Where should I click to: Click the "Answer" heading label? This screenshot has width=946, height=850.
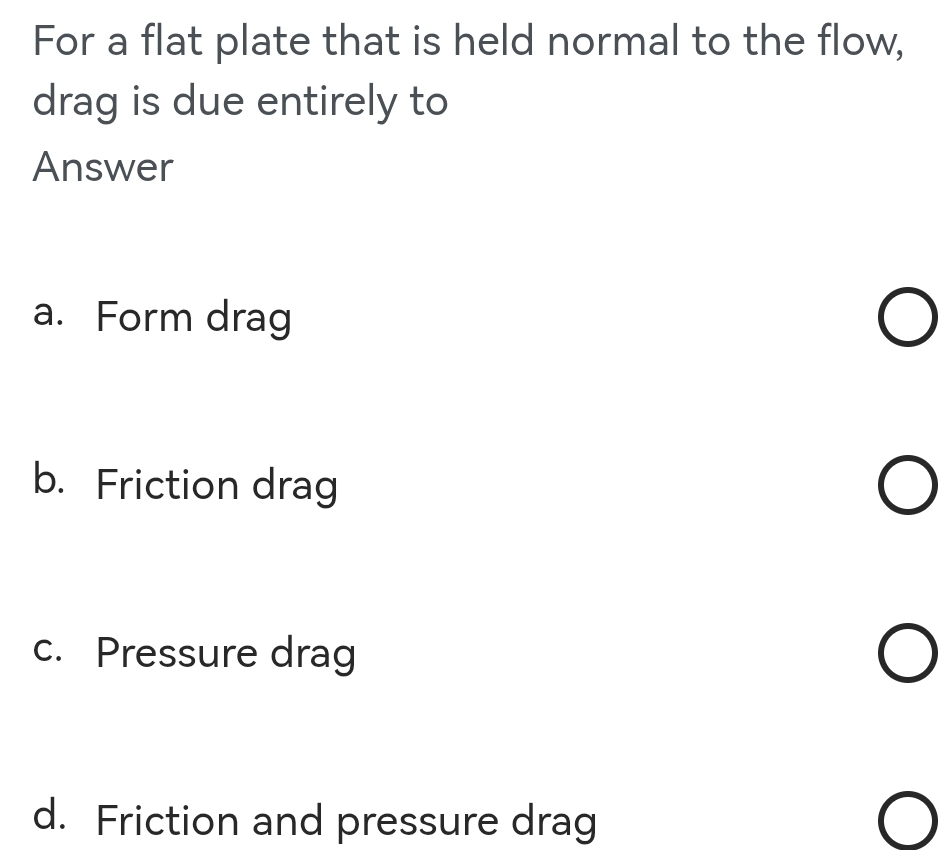point(103,167)
